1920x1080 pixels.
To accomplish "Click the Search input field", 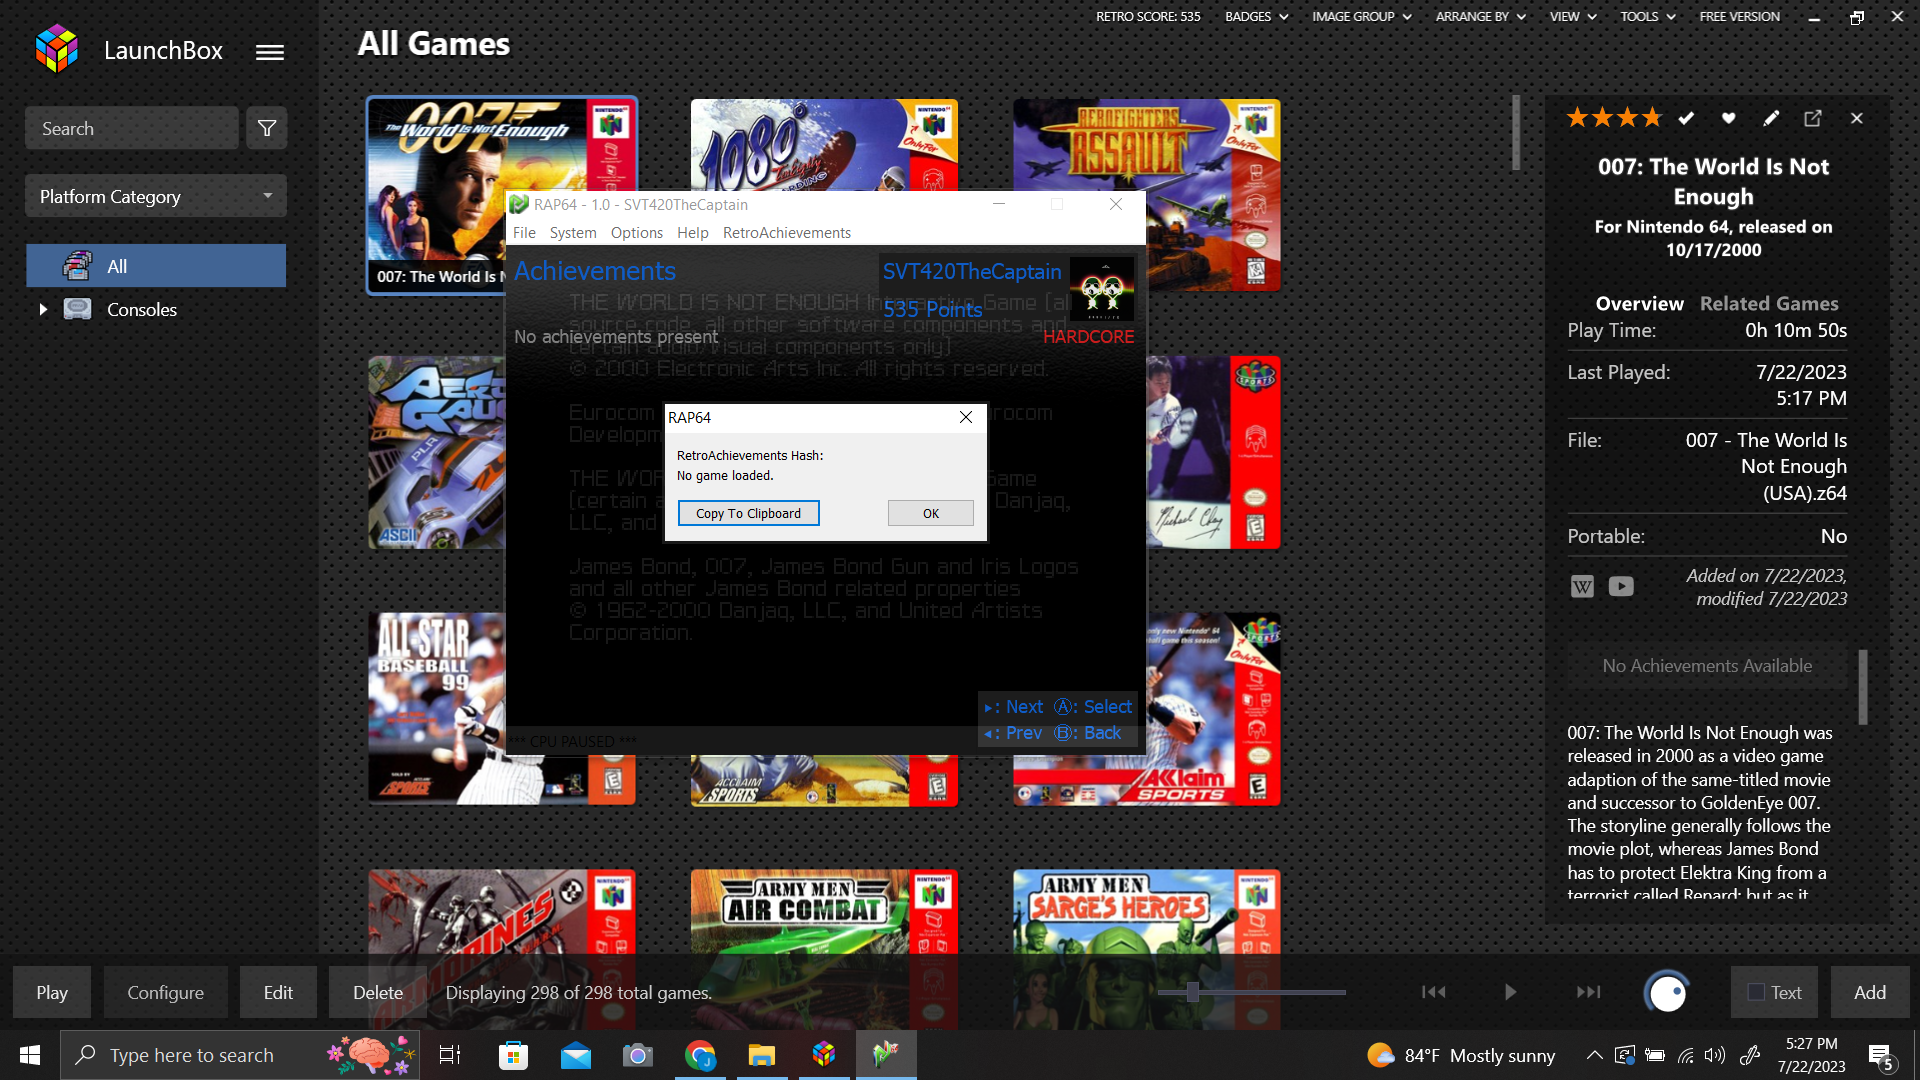I will [x=132, y=128].
